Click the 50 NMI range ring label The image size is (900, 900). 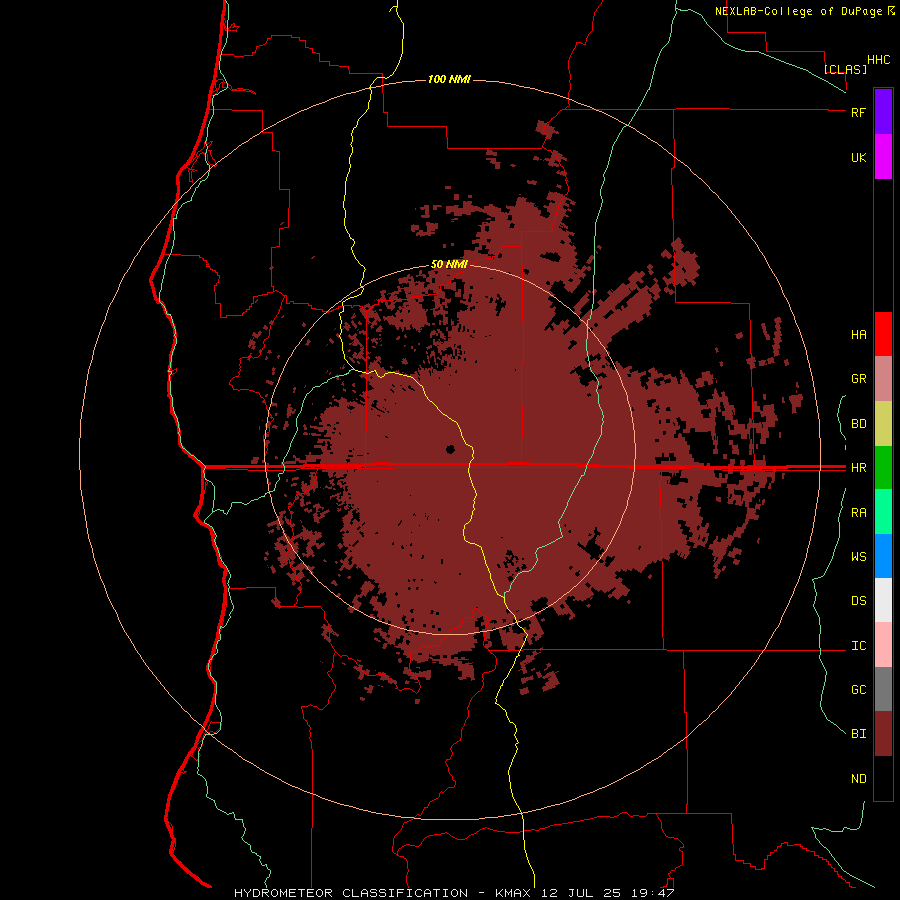coord(449,264)
